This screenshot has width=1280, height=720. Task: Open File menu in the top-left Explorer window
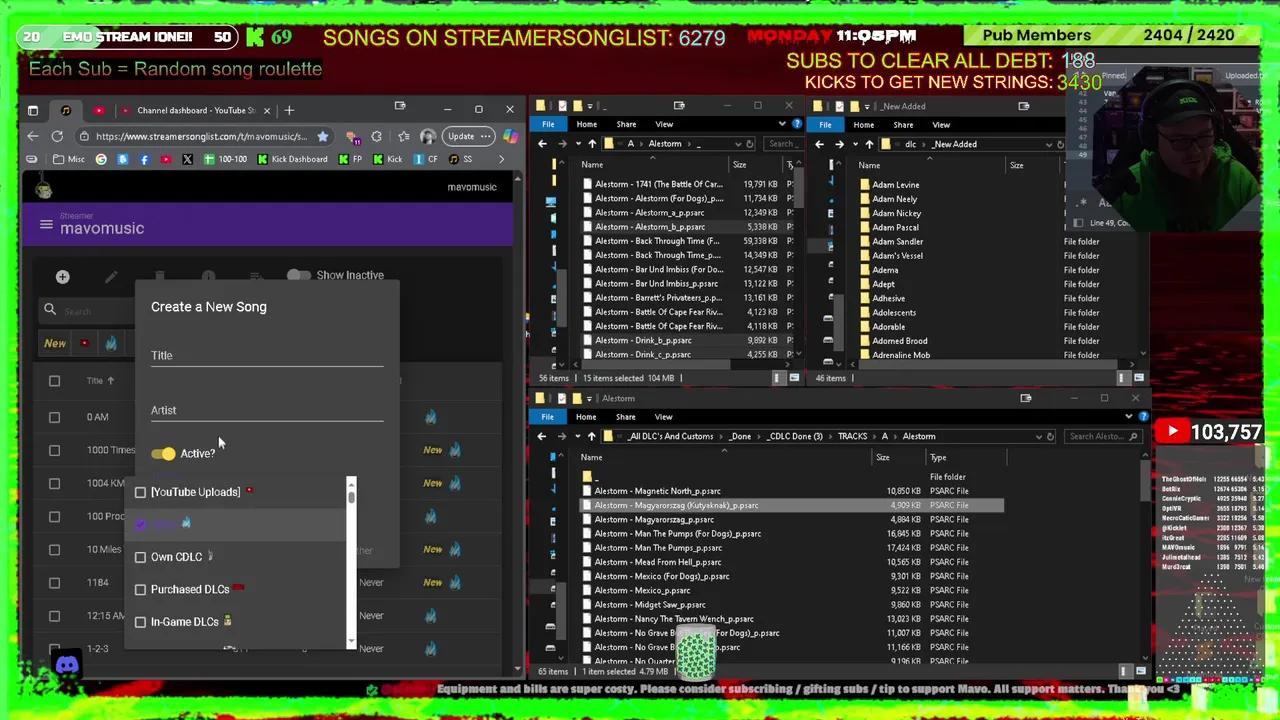coord(548,124)
